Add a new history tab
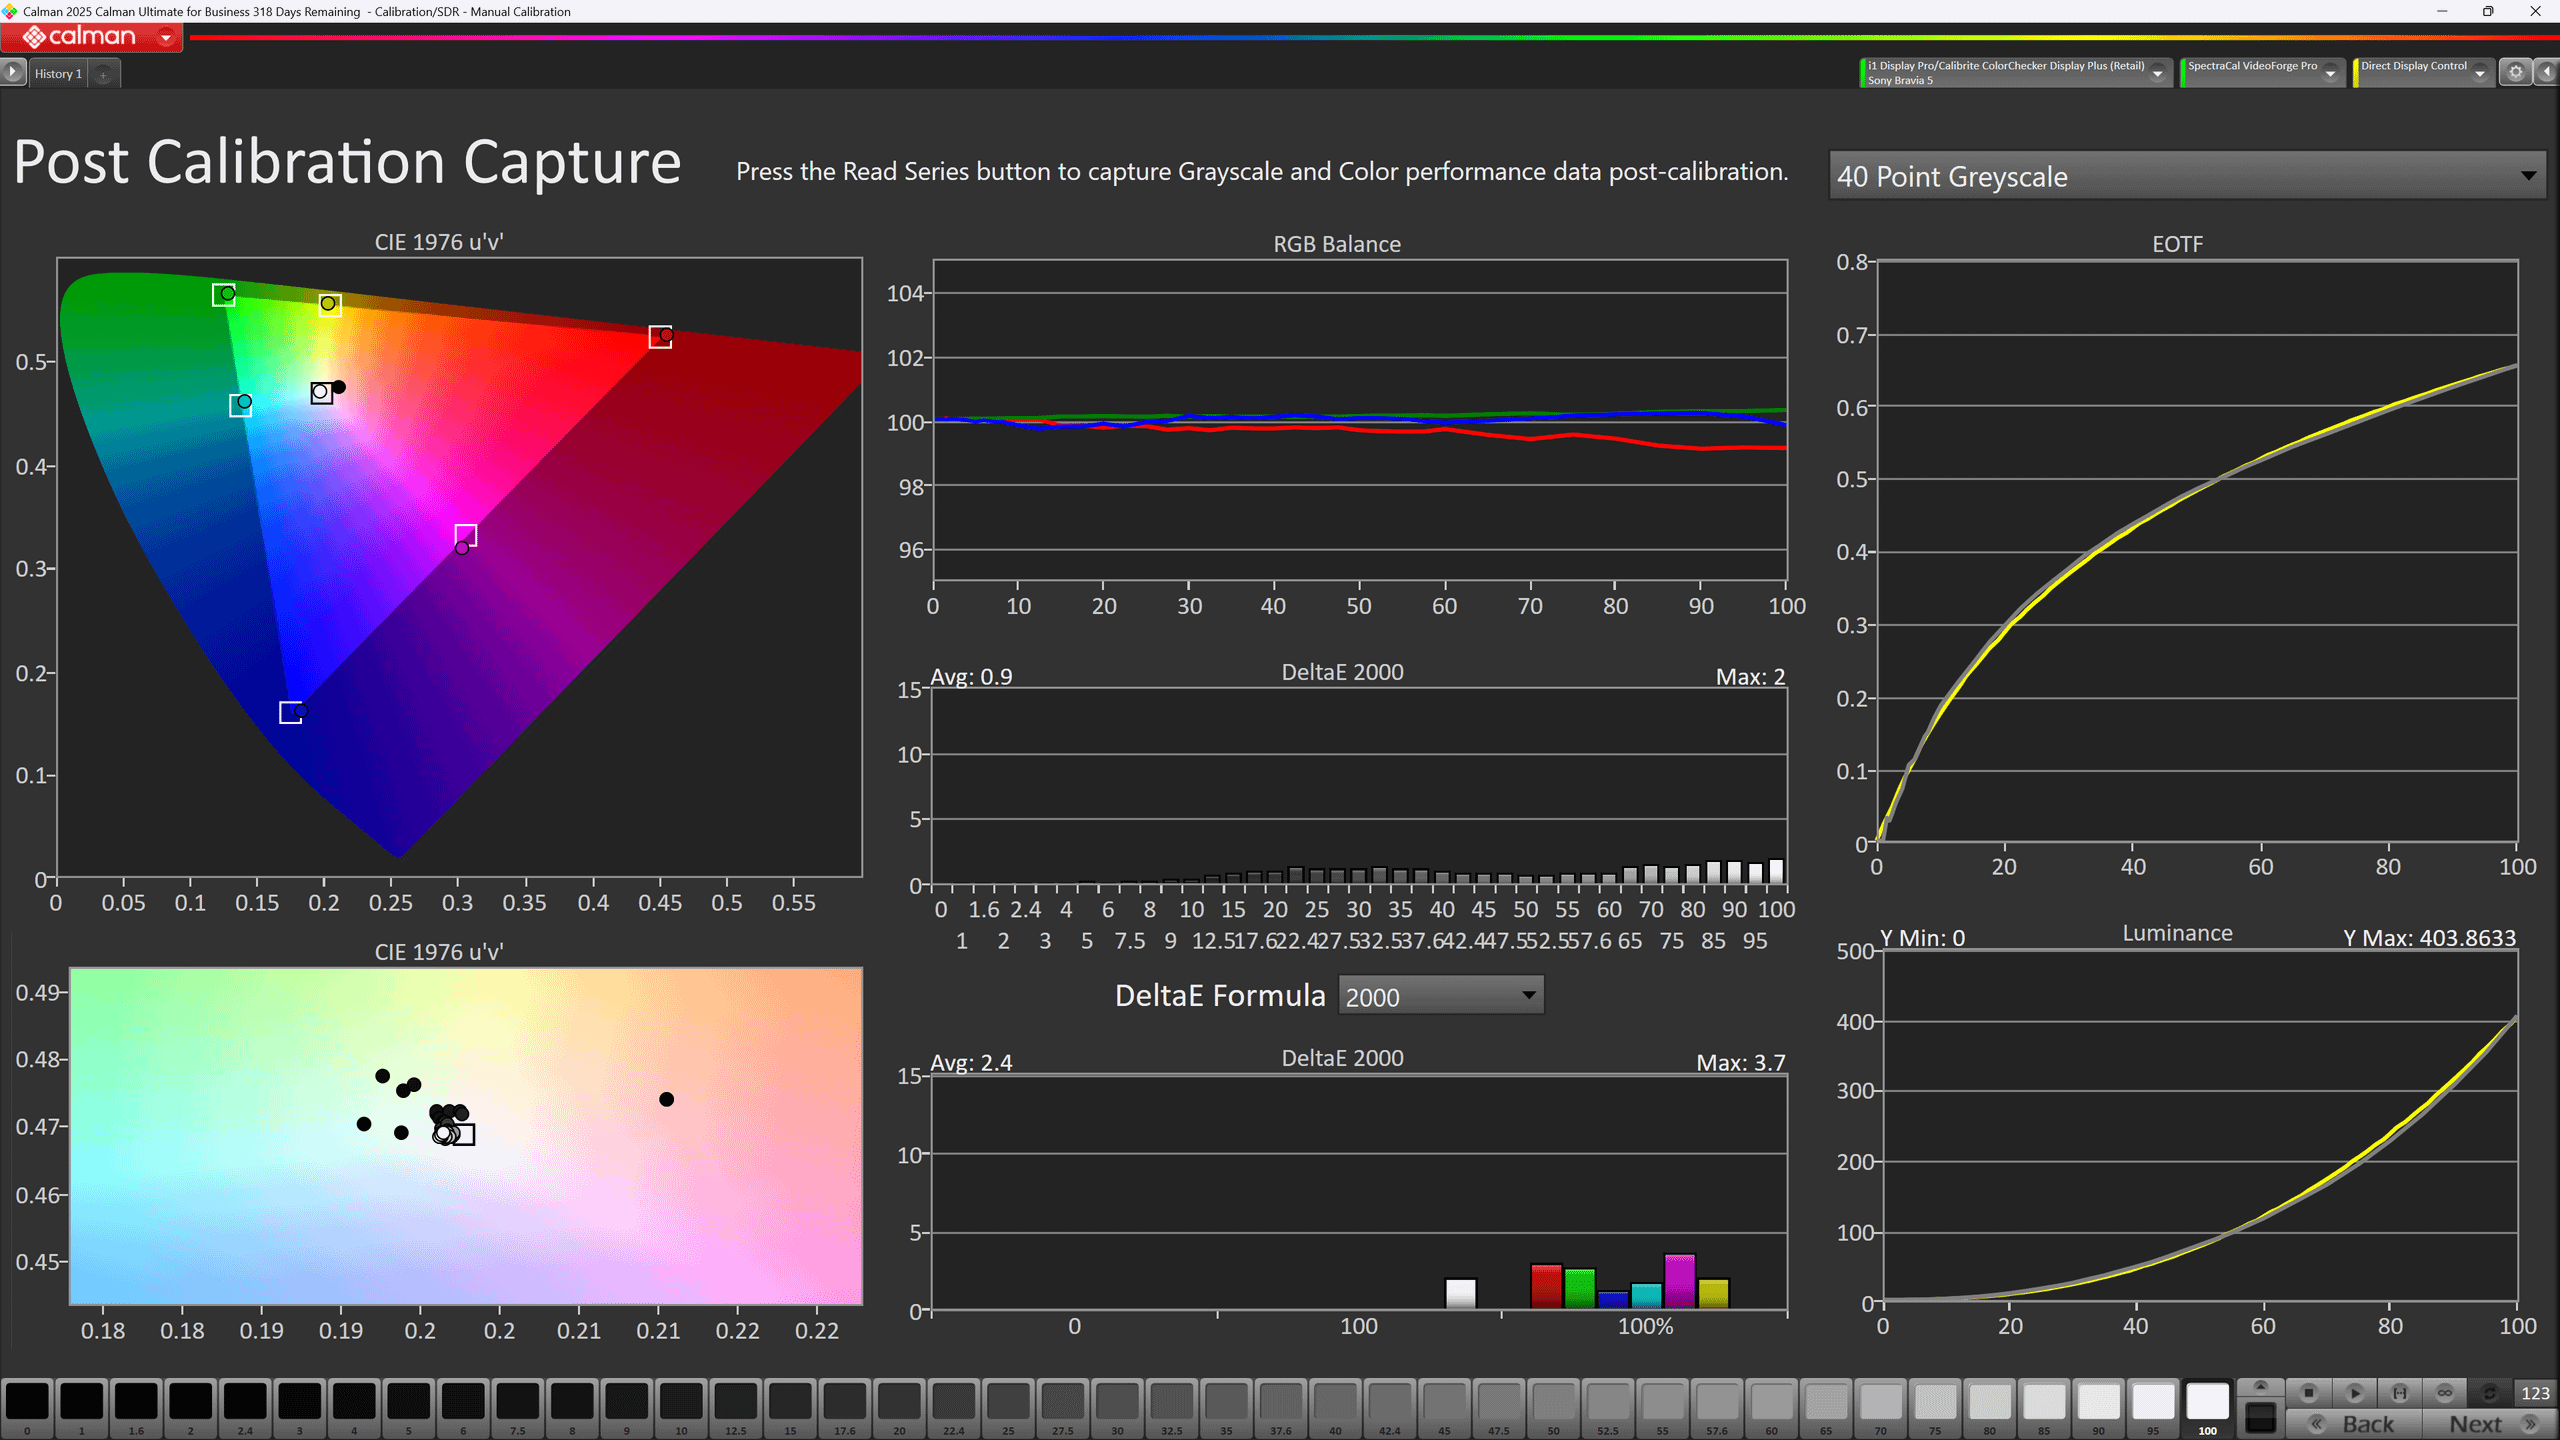The height and width of the screenshot is (1440, 2560). (103, 74)
